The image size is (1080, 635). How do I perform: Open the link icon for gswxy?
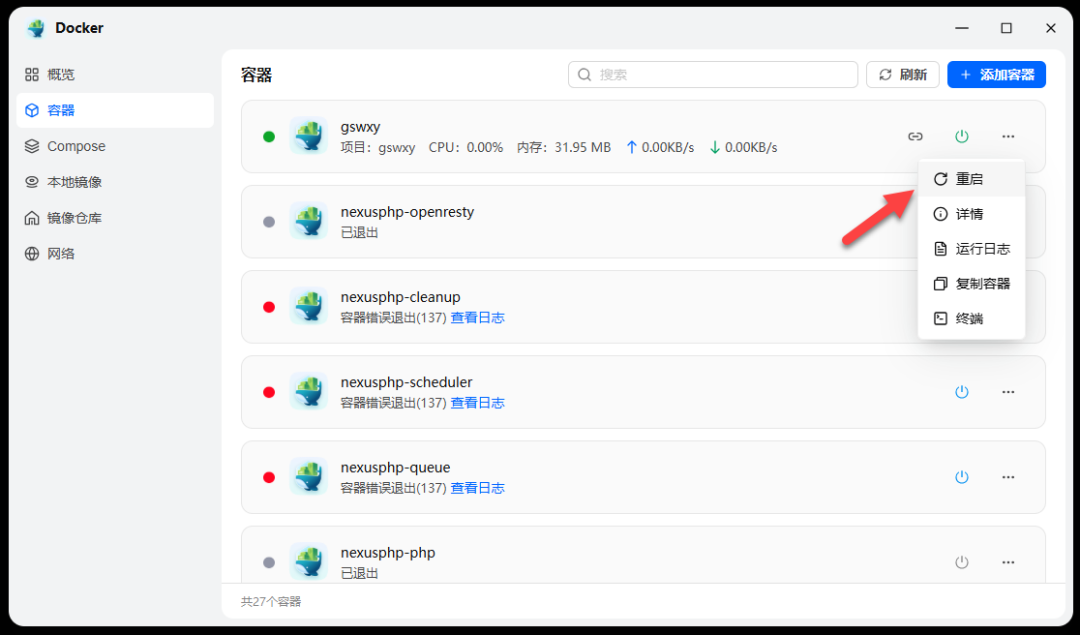pyautogui.click(x=915, y=136)
